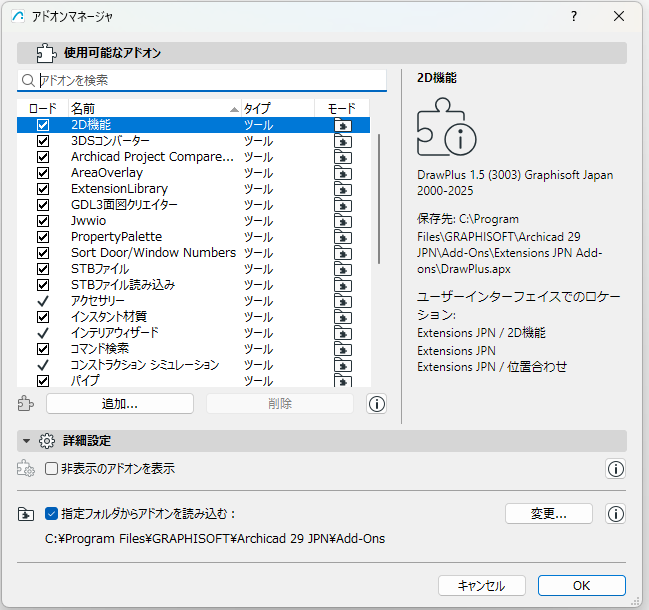Click the mode icon in コマンド検索 row
Image resolution: width=649 pixels, height=610 pixels.
pos(343,349)
